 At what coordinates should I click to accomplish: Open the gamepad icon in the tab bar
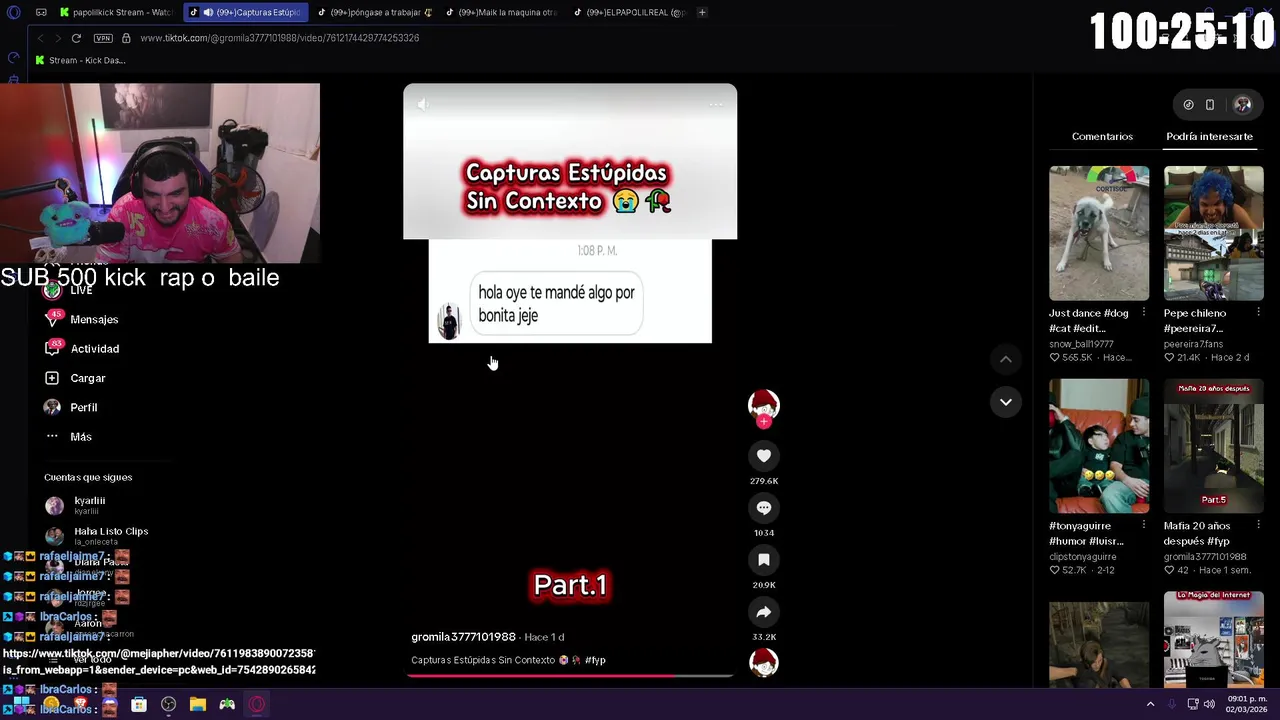[41, 12]
